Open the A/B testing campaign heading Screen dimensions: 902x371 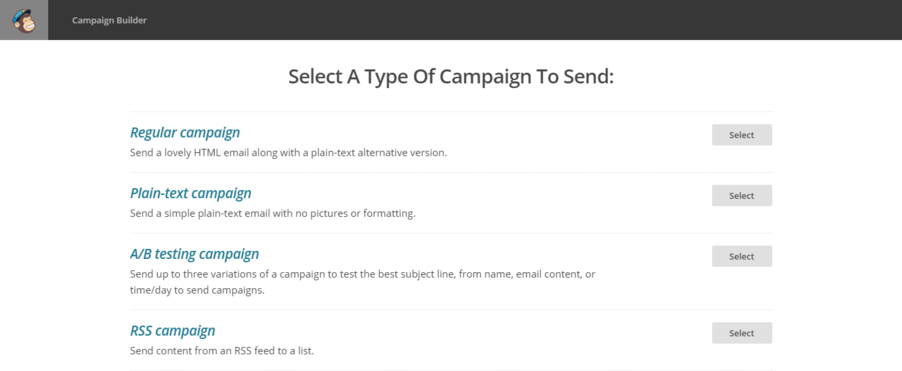point(194,254)
